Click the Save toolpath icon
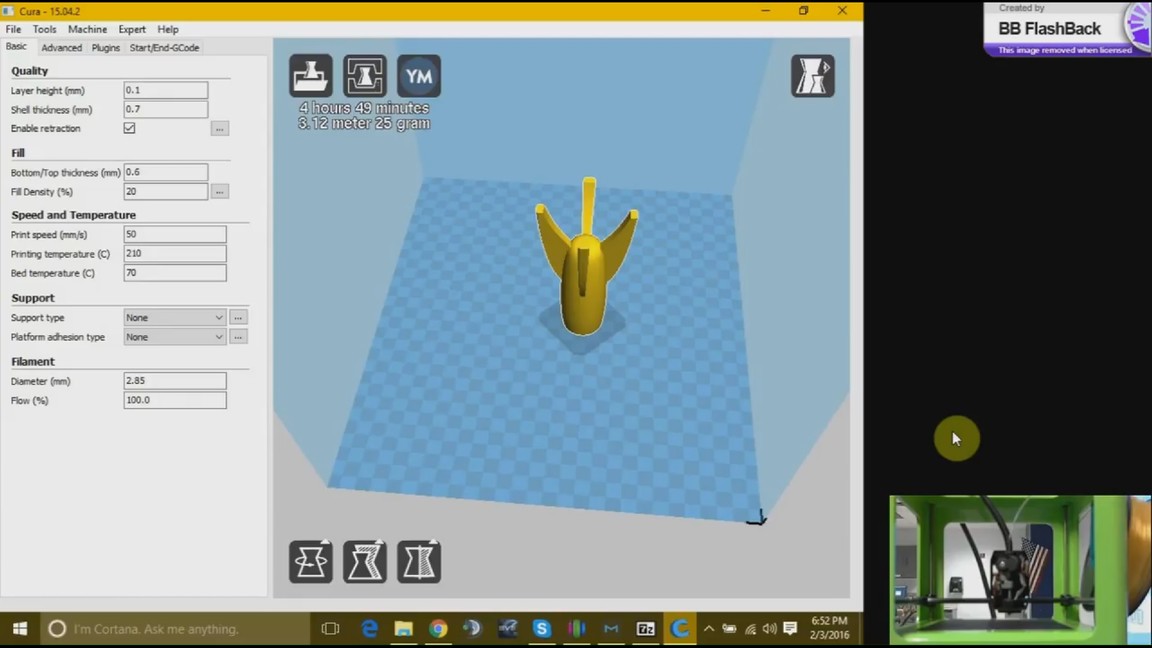The image size is (1152, 648). (365, 76)
